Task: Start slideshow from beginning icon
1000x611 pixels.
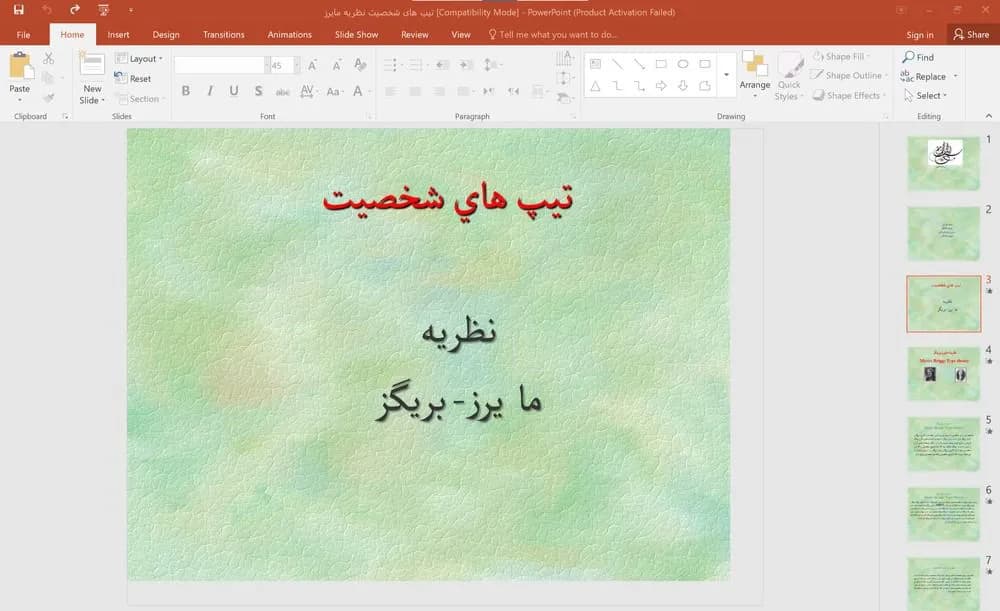Action: coord(103,10)
